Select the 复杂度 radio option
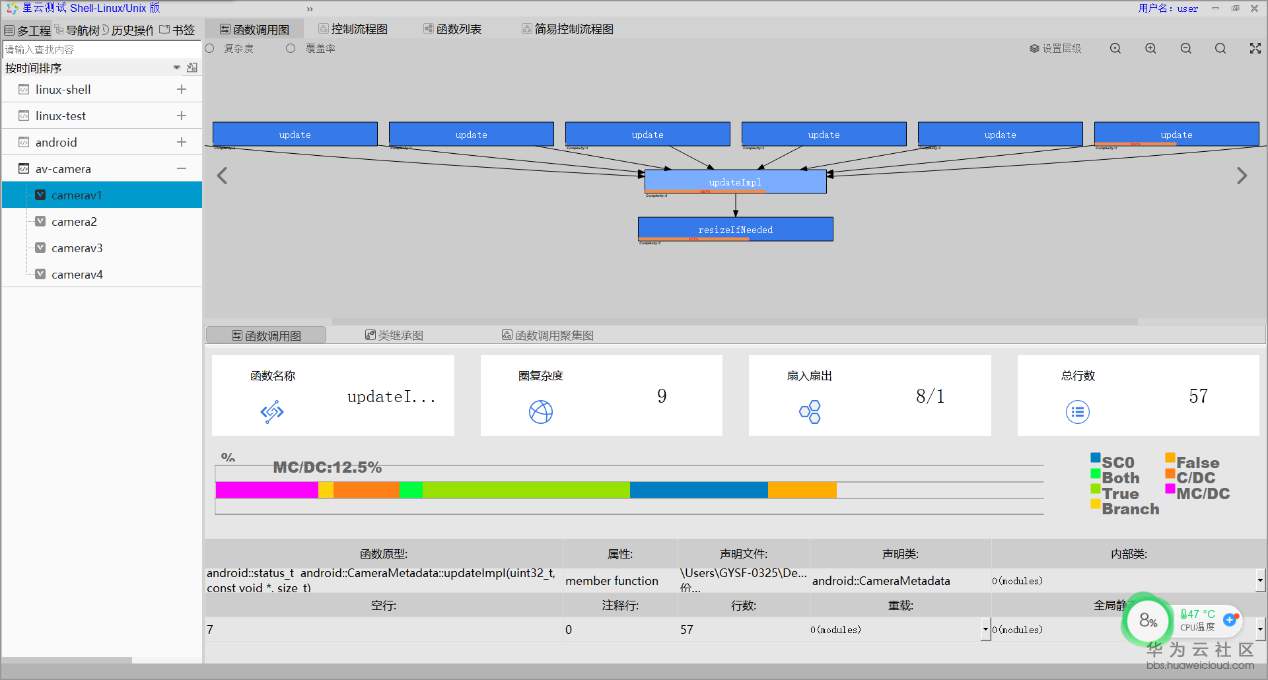This screenshot has height=680, width=1268. [210, 48]
